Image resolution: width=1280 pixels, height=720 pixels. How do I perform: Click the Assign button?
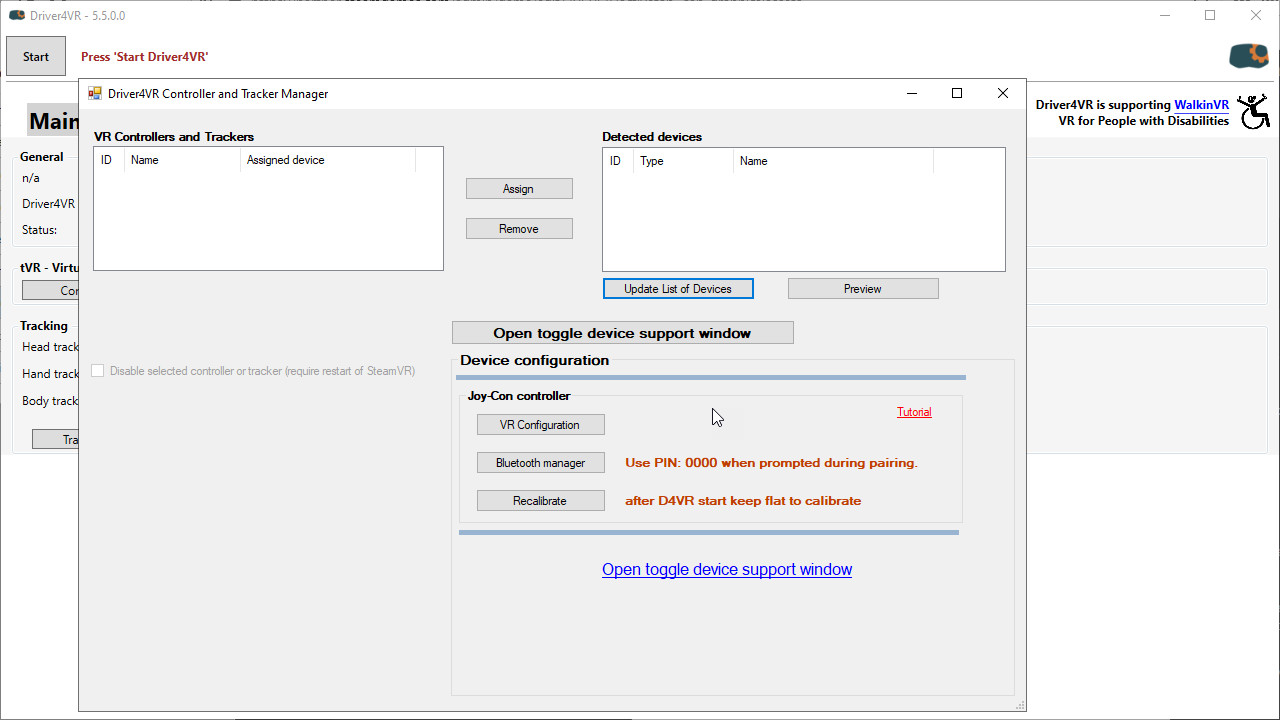[519, 188]
